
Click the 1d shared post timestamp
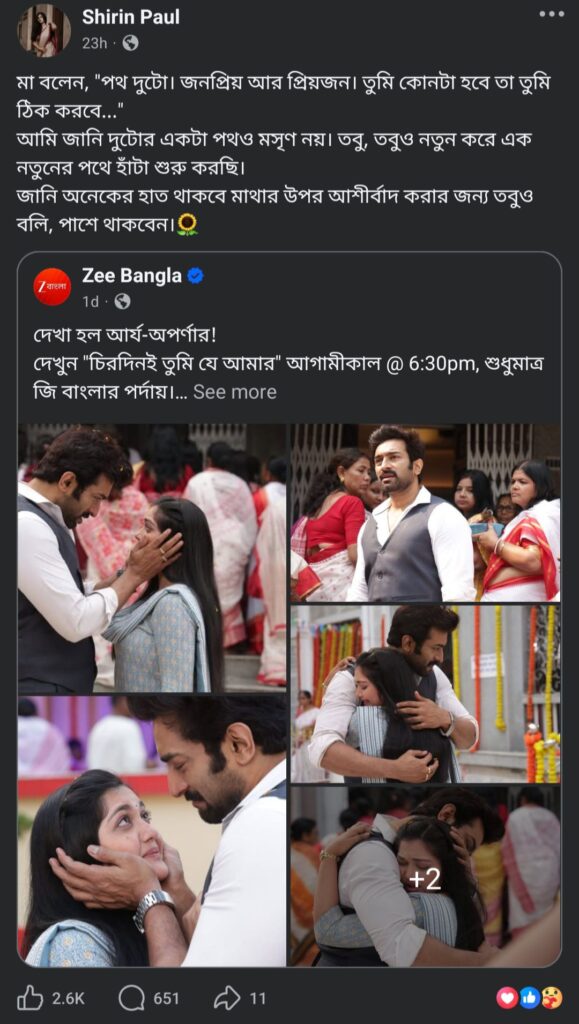[91, 301]
